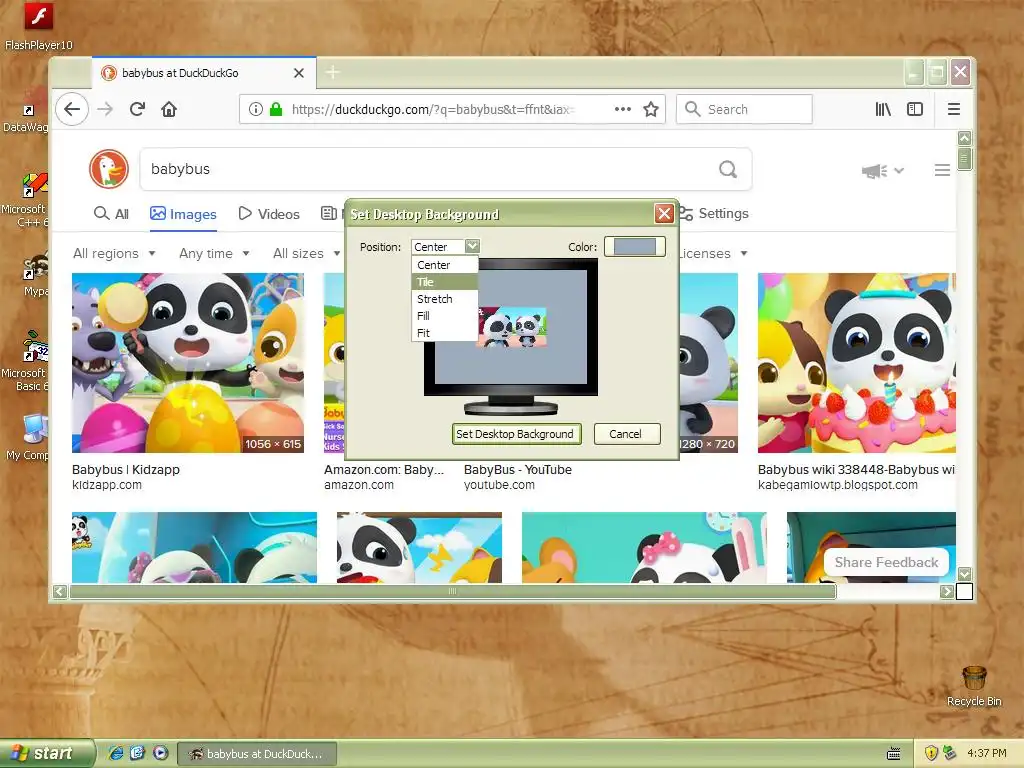Open the DuckDuckGo megaphone menu
The height and width of the screenshot is (768, 1024).
pyautogui.click(x=882, y=170)
